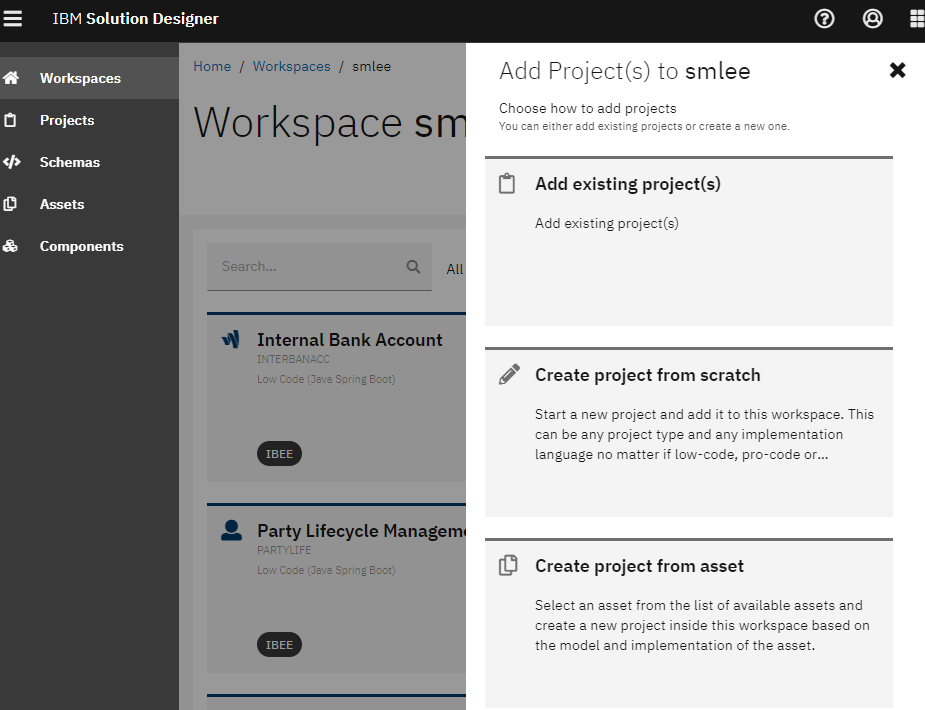The width and height of the screenshot is (925, 710).
Task: Open the hamburger navigation menu
Action: [12, 18]
